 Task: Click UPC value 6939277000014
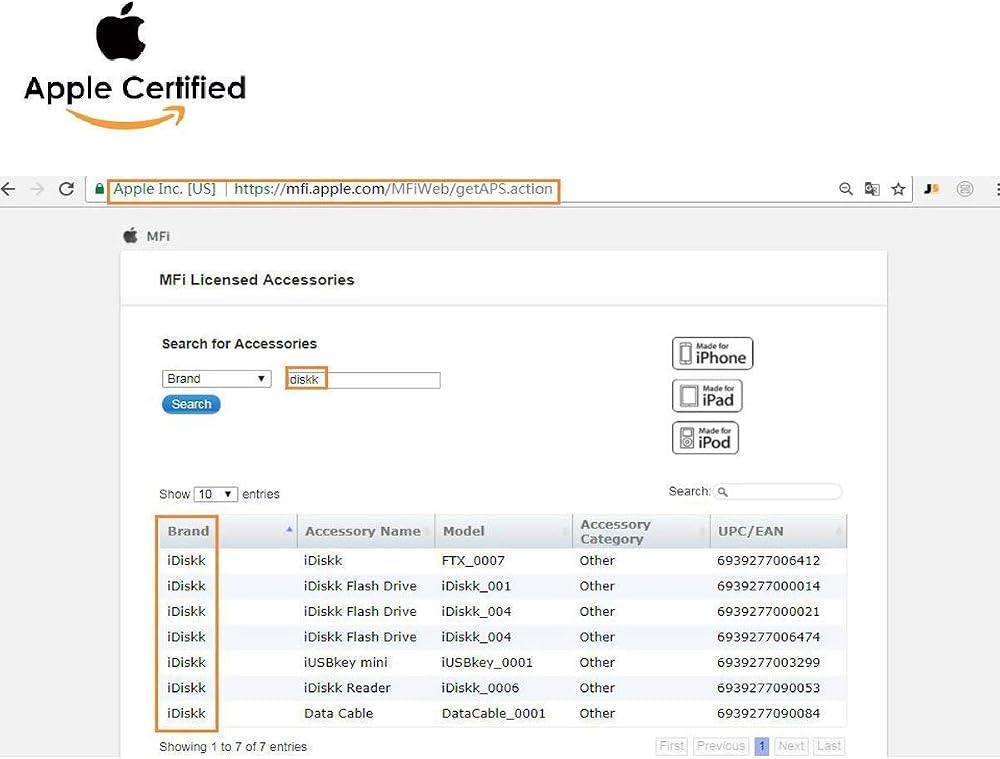coord(768,586)
